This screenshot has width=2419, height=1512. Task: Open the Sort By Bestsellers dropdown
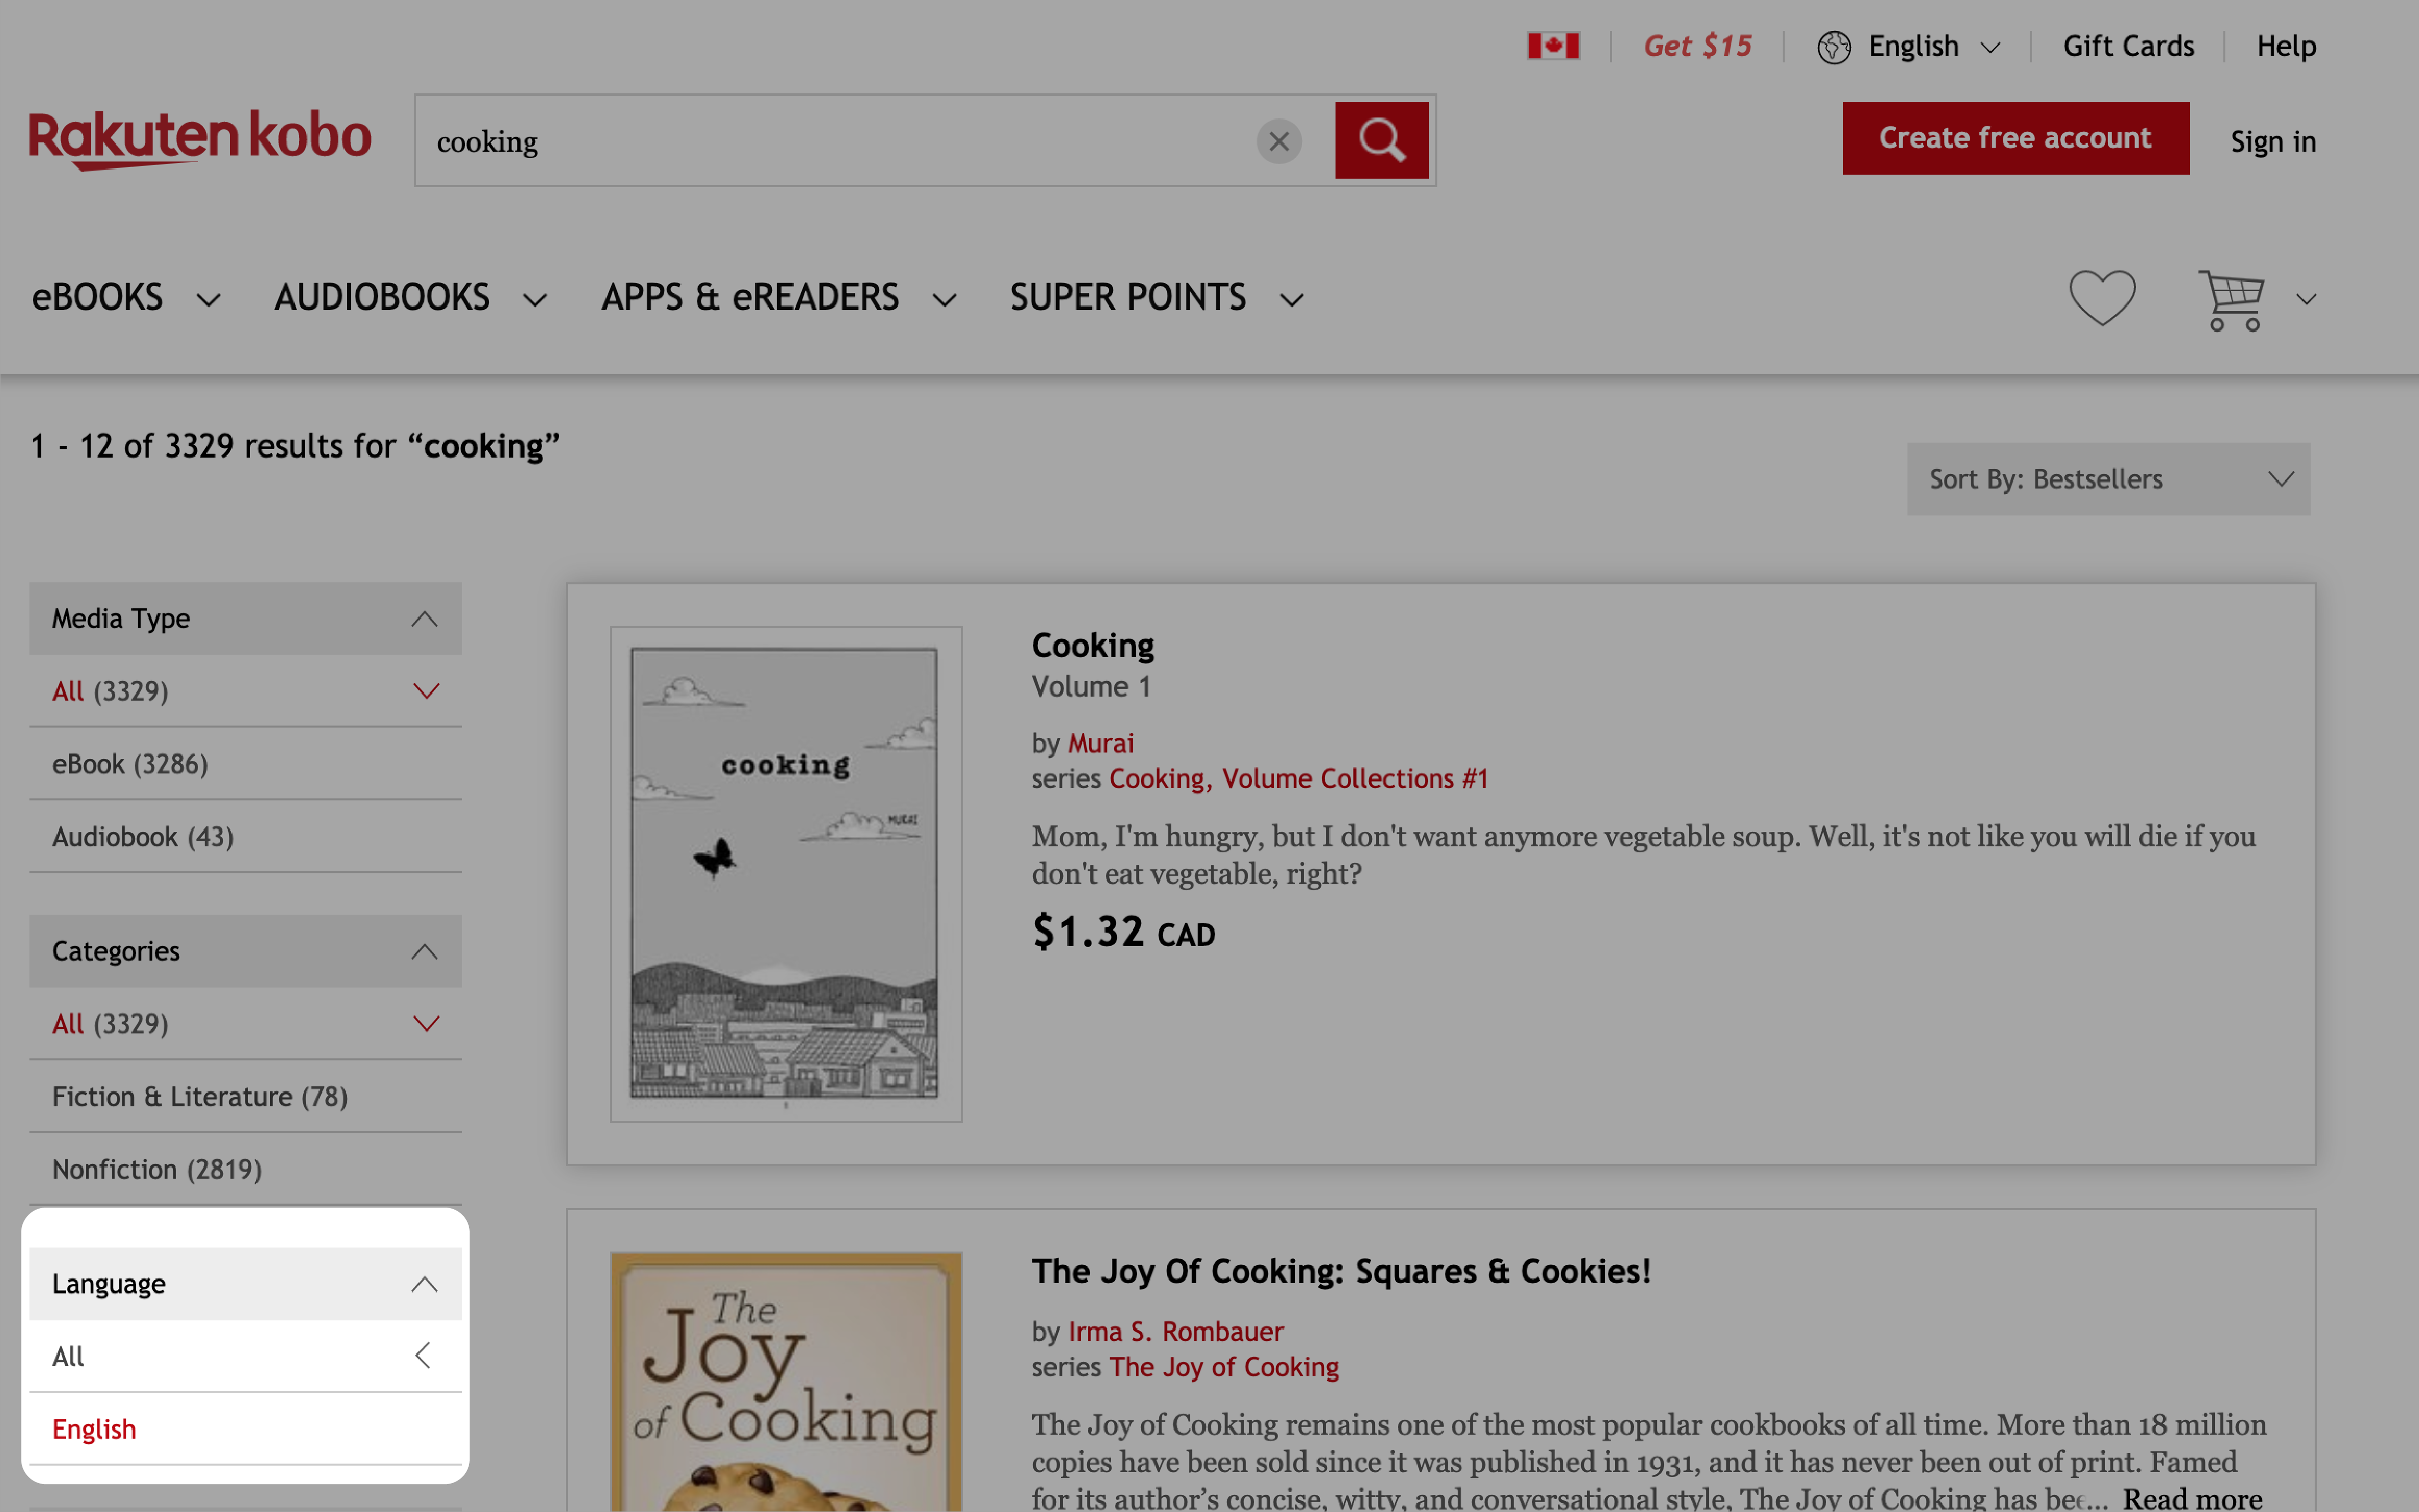point(2107,479)
